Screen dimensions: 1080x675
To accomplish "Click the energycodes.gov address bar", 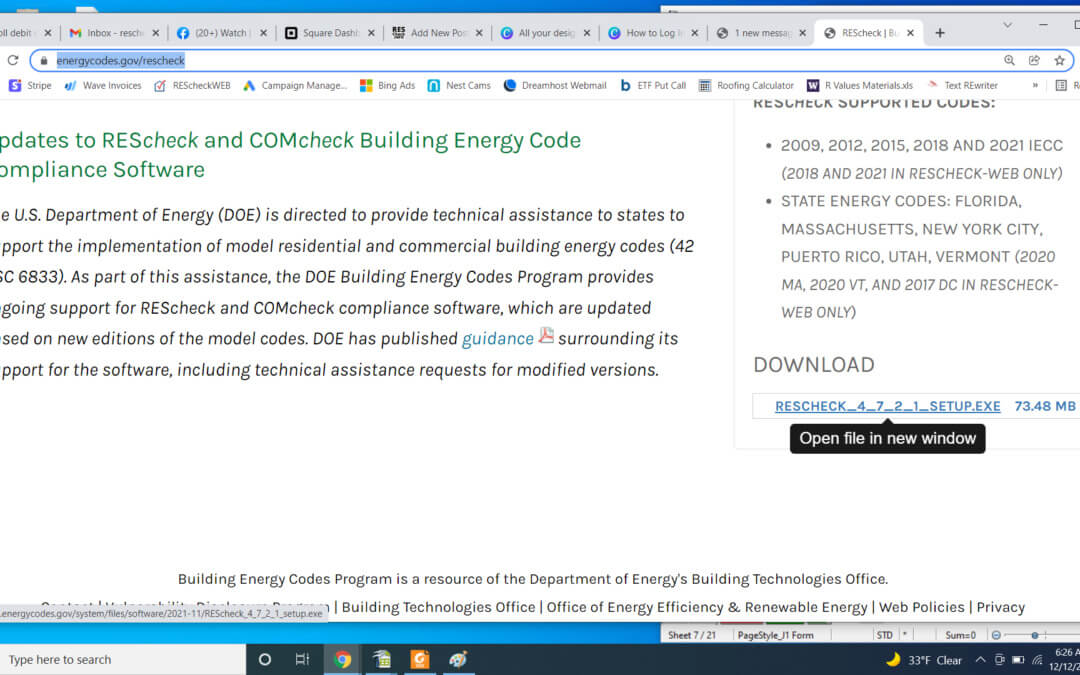I will 500,60.
